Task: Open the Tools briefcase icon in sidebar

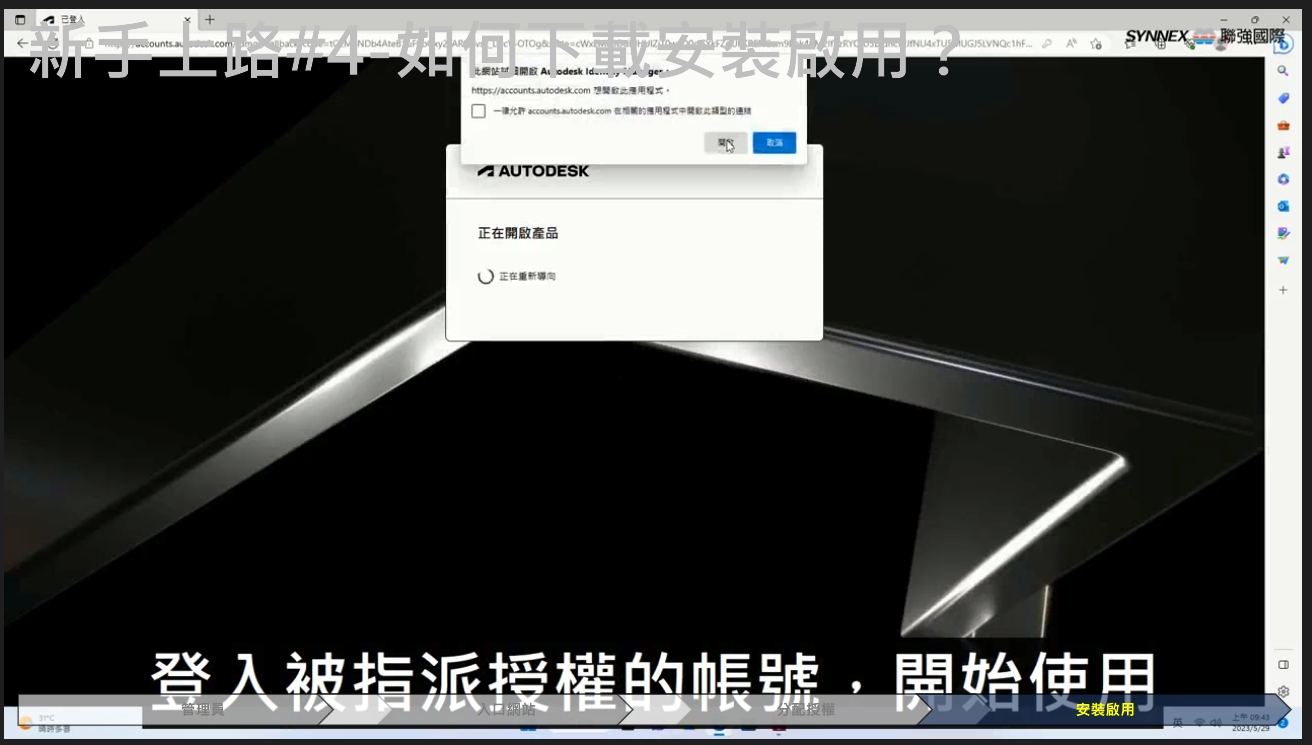Action: pos(1283,125)
